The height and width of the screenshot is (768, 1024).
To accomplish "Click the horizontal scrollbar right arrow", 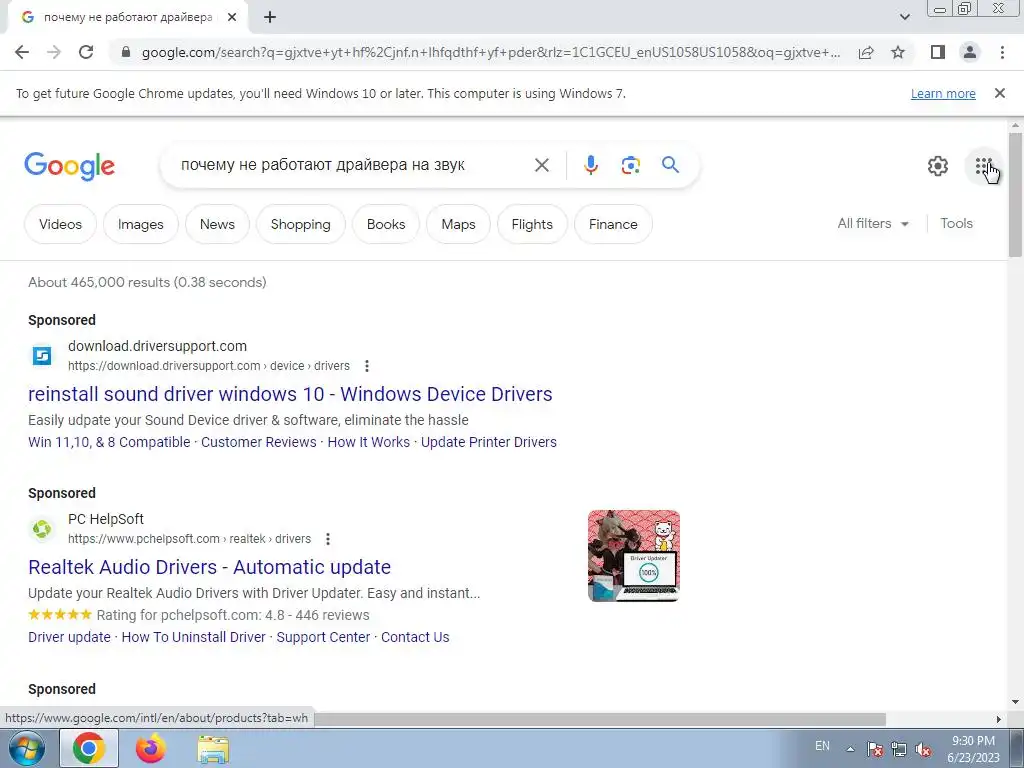I will click(999, 719).
